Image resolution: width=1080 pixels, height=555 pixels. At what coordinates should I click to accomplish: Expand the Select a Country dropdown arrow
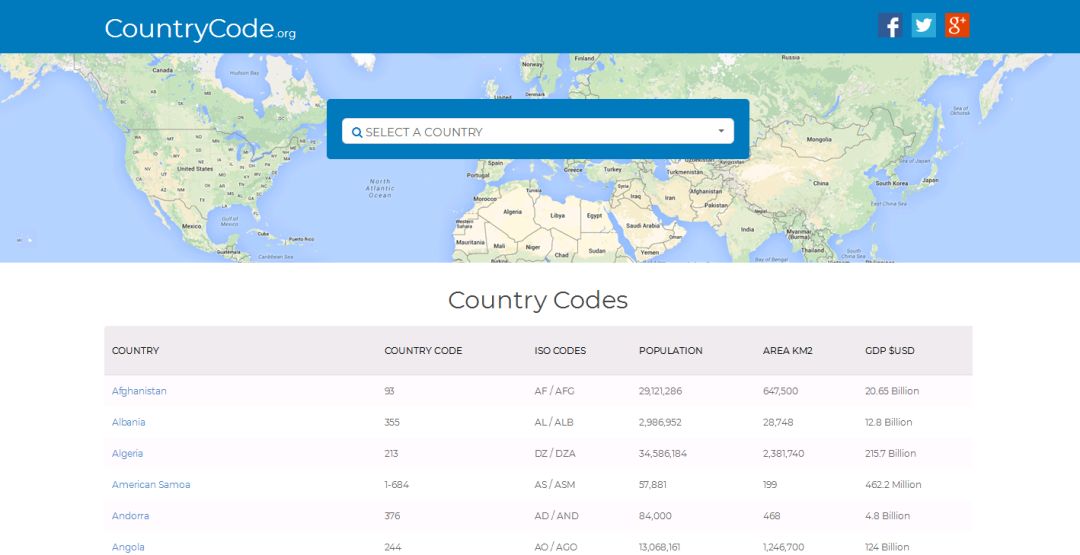coord(721,131)
